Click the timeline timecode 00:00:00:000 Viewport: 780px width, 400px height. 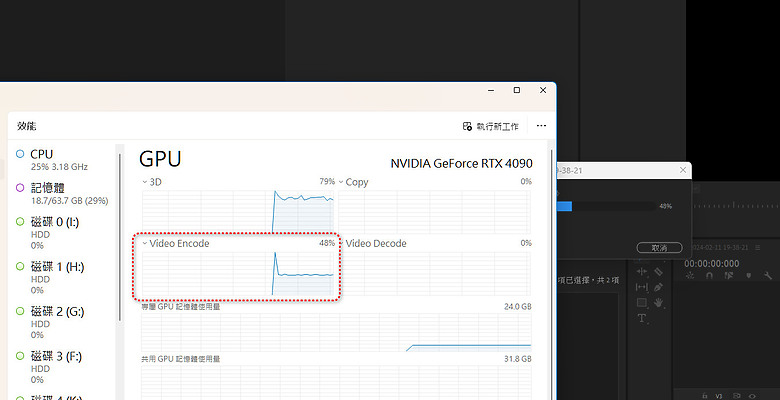pyautogui.click(x=712, y=264)
